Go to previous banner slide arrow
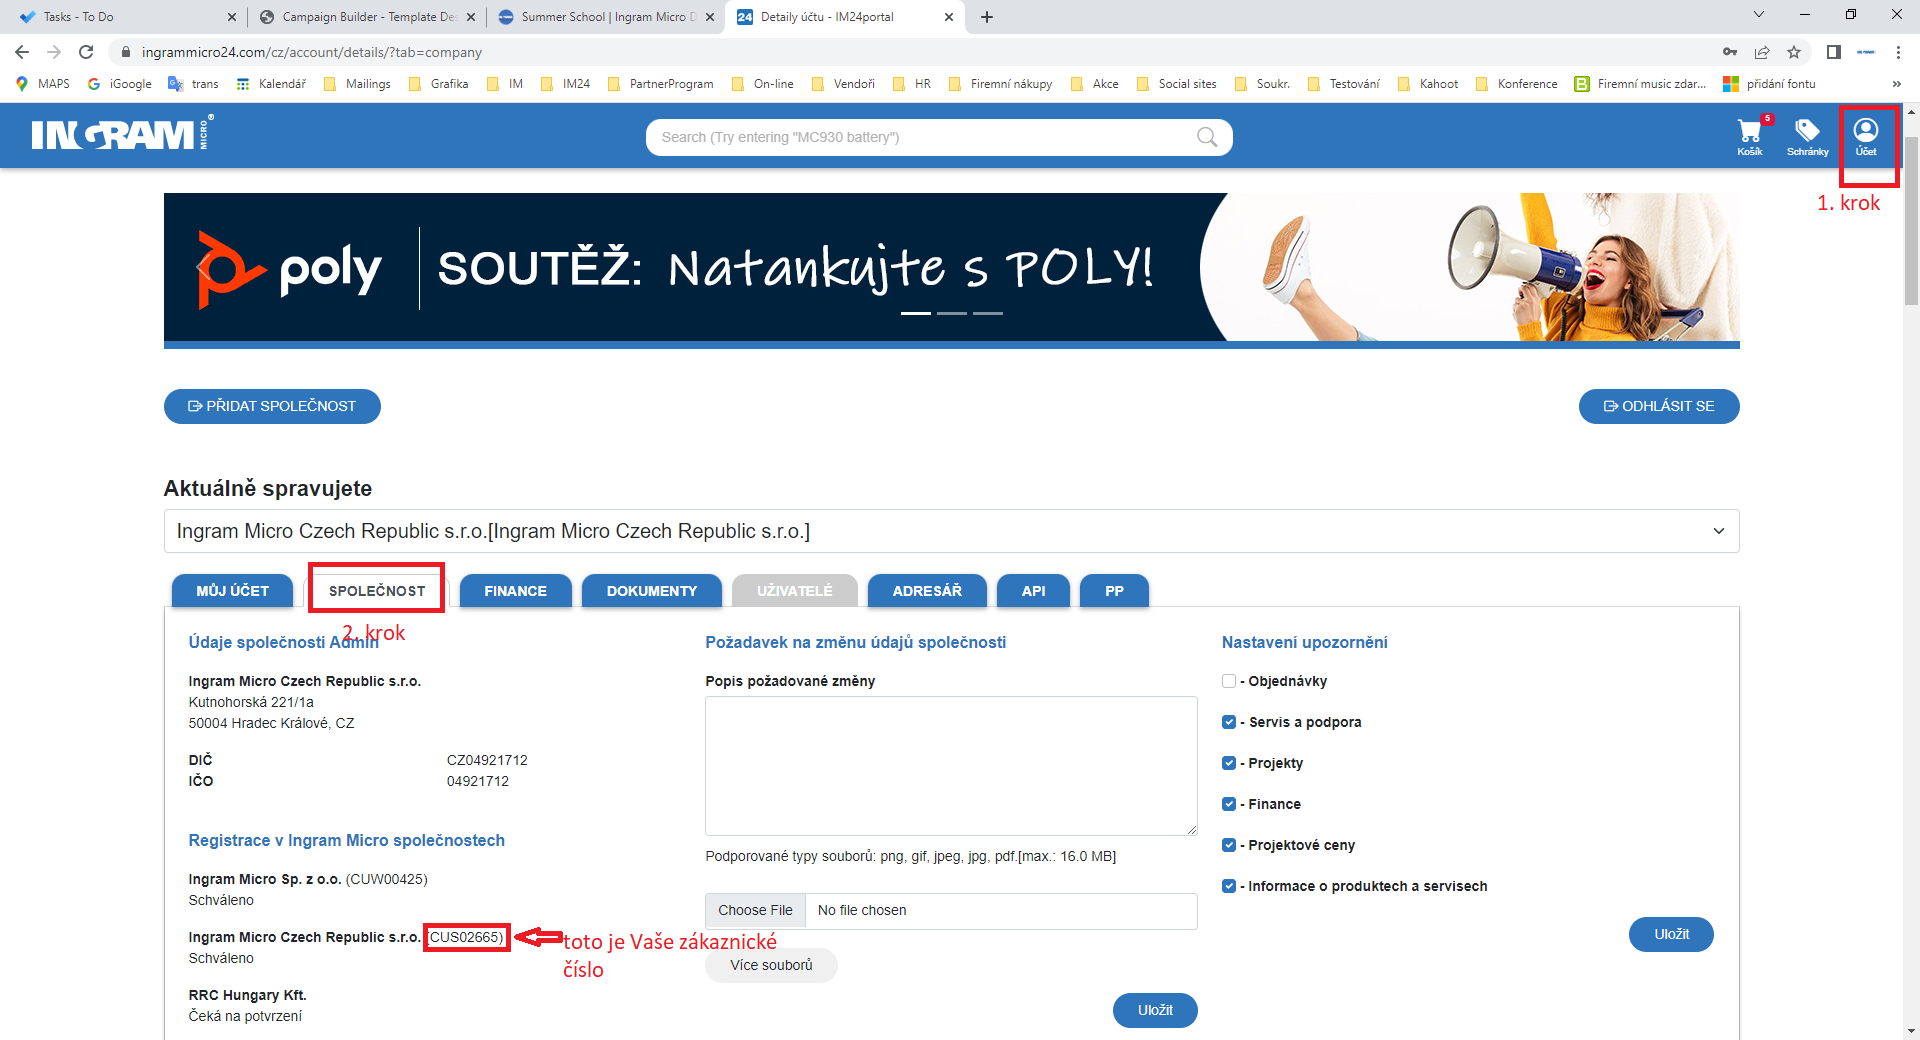 pyautogui.click(x=204, y=268)
